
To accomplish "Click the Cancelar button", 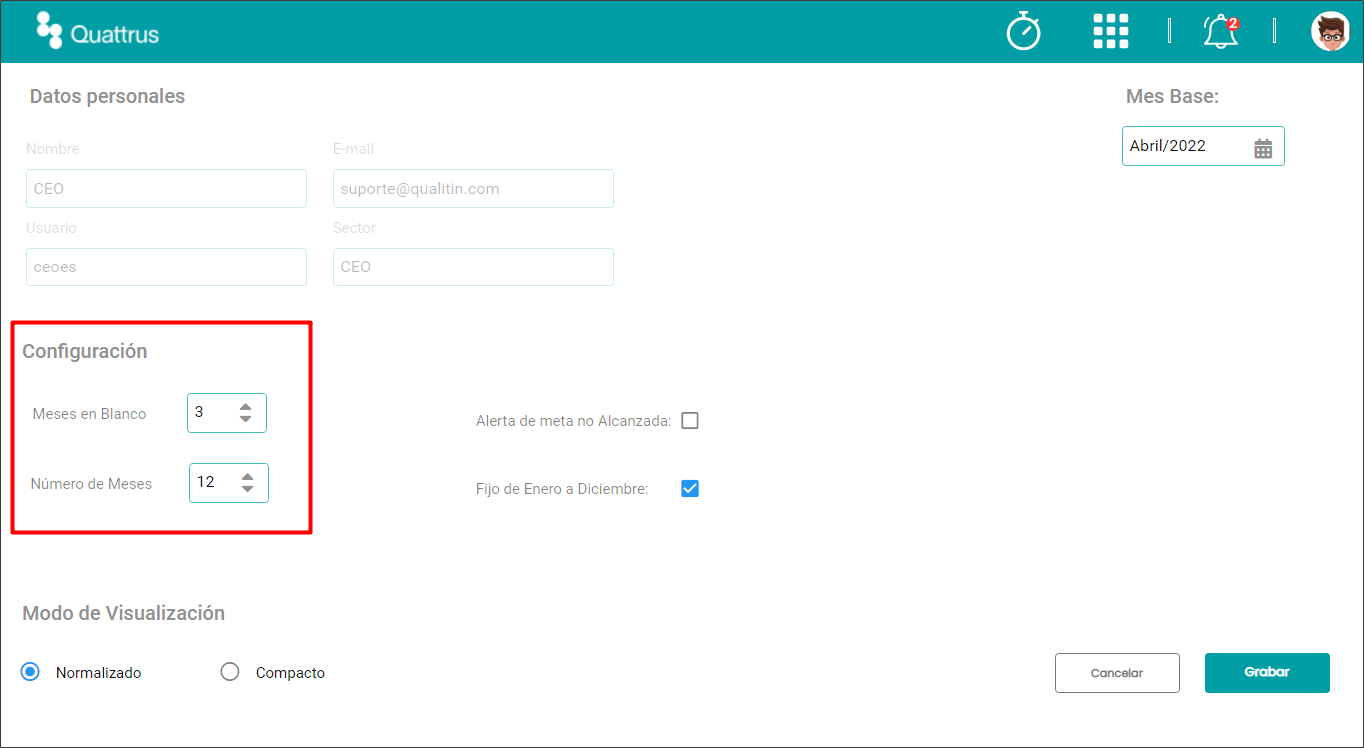I will 1117,673.
